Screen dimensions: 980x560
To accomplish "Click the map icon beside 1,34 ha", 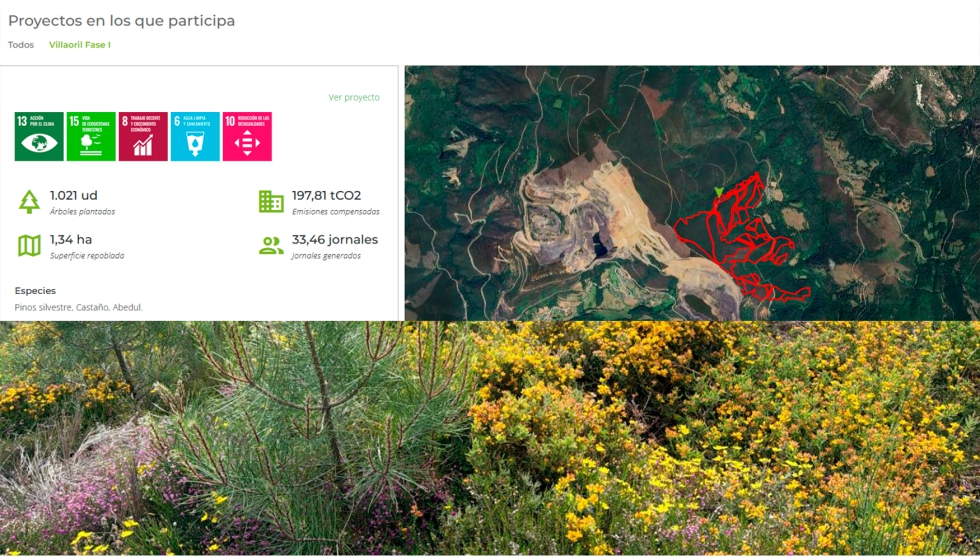I will (x=29, y=246).
